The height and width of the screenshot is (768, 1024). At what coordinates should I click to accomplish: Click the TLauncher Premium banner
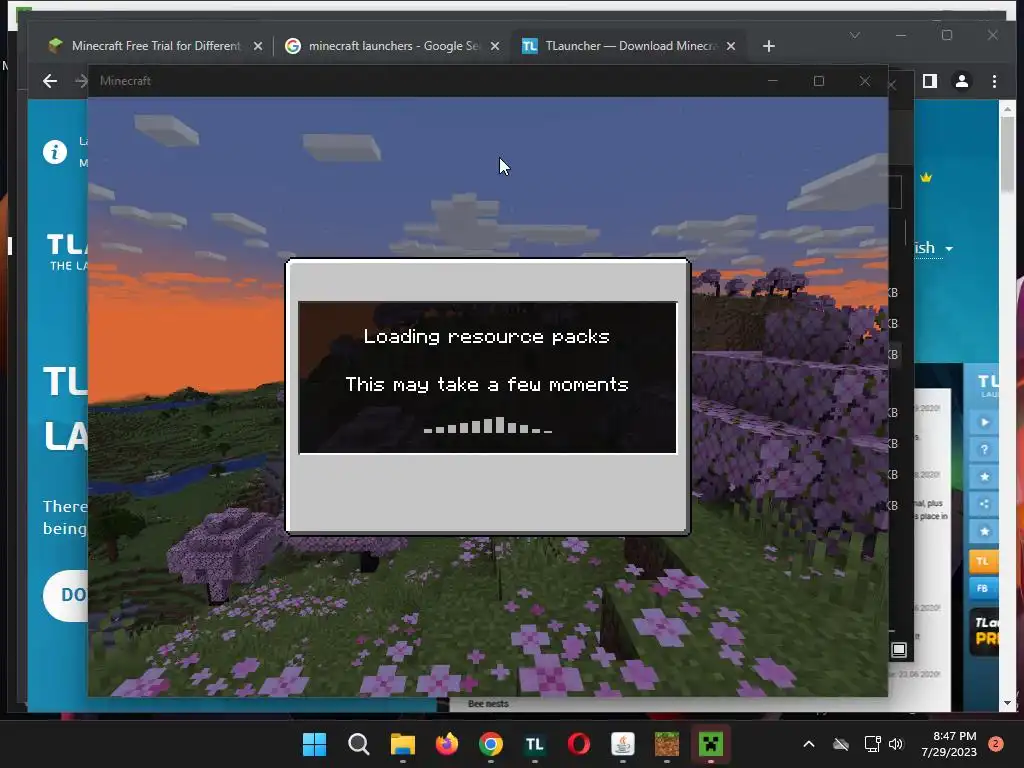tap(985, 632)
